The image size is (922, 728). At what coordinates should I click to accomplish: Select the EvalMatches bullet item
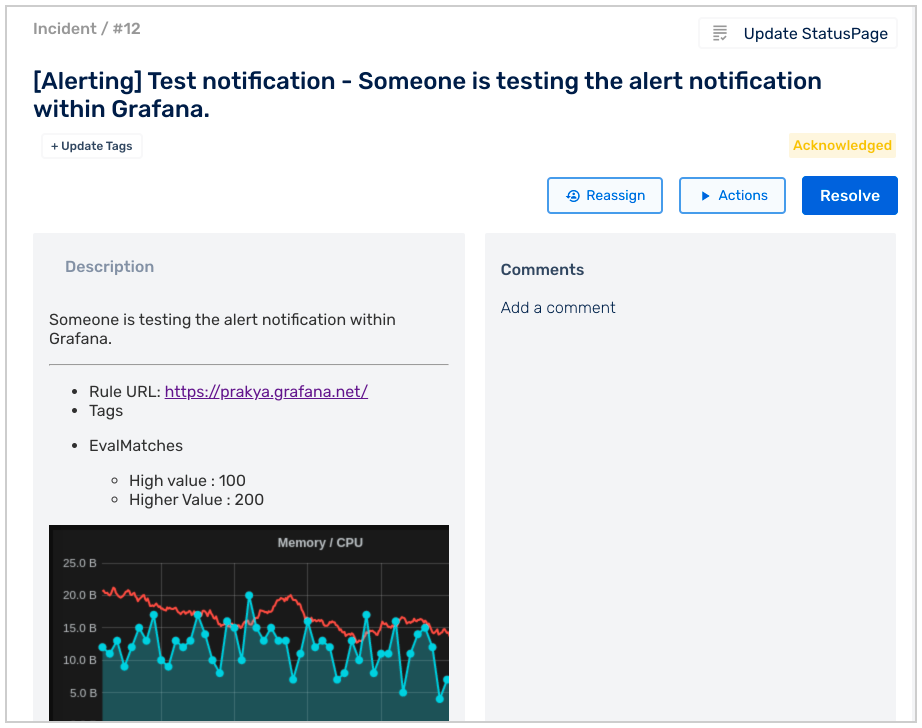[135, 445]
